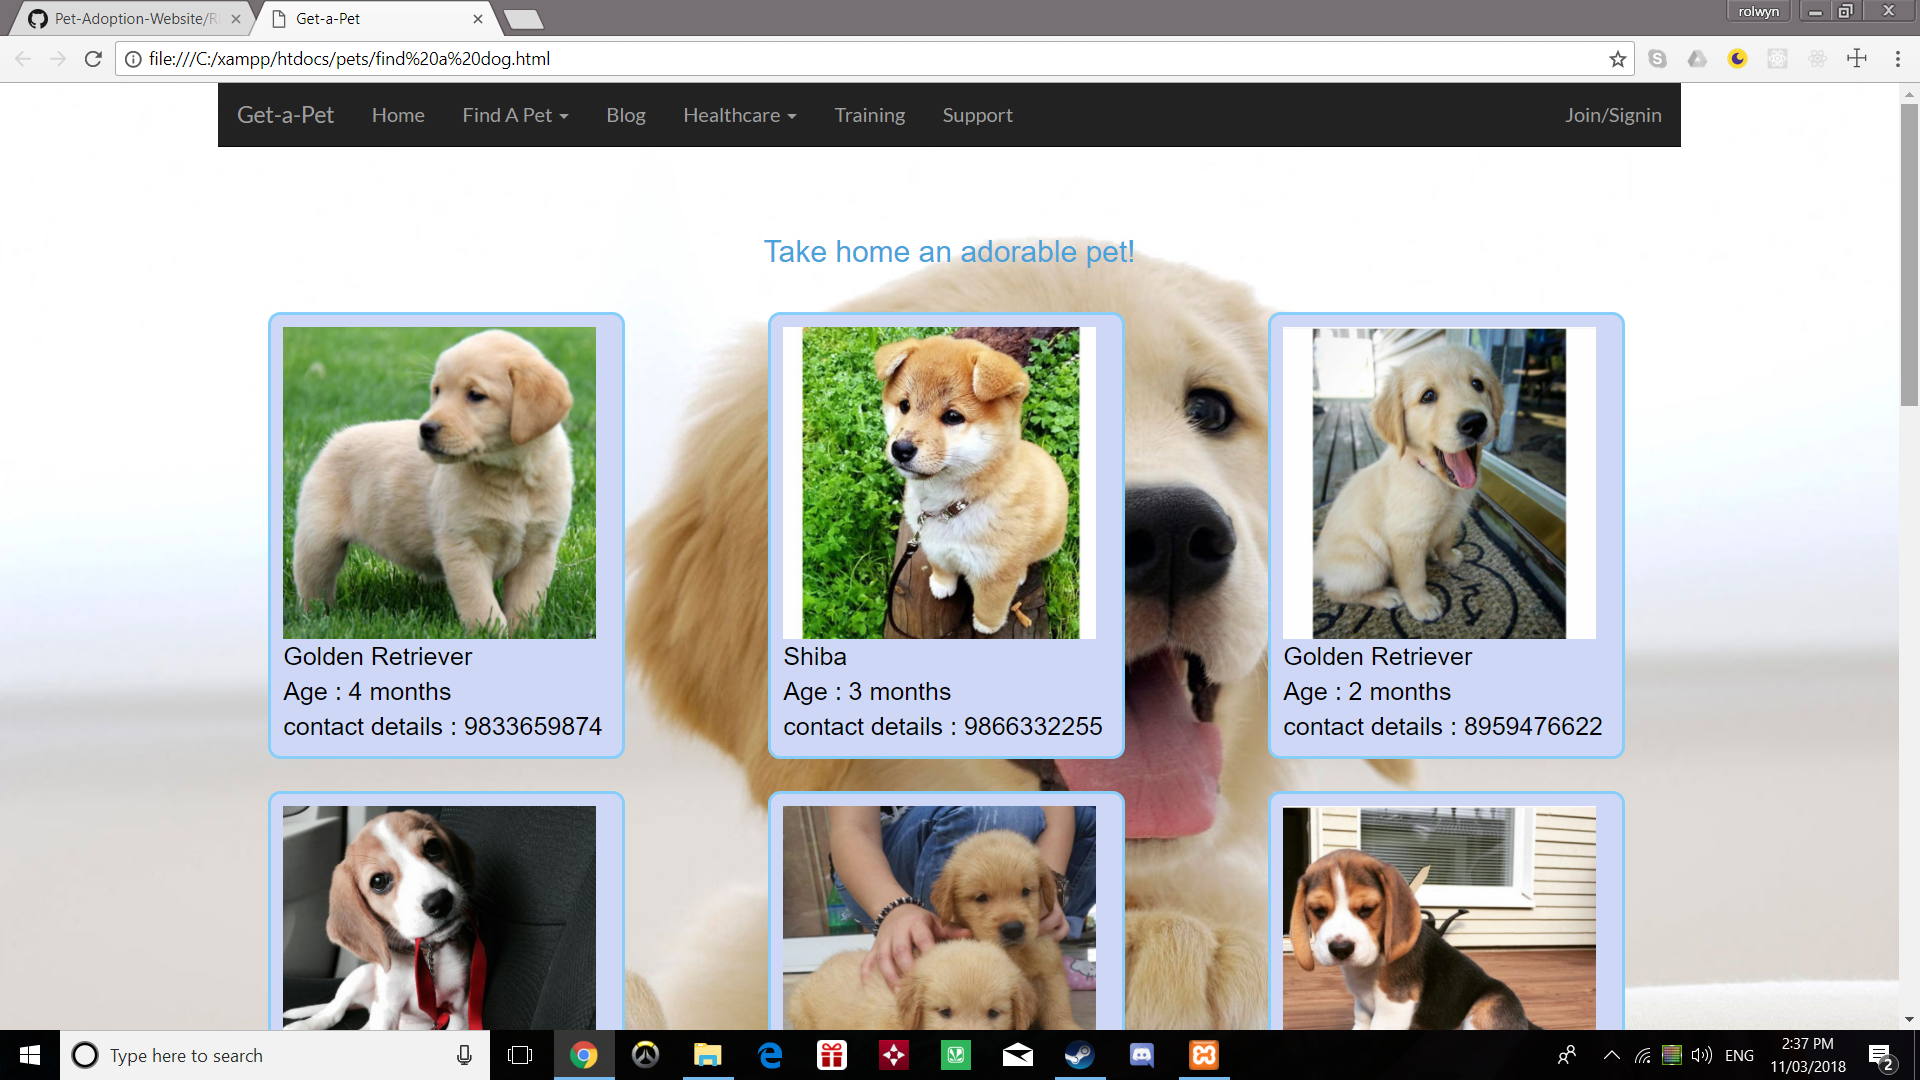This screenshot has height=1080, width=1920.
Task: Click the site information icon in the address bar
Action: tap(133, 59)
